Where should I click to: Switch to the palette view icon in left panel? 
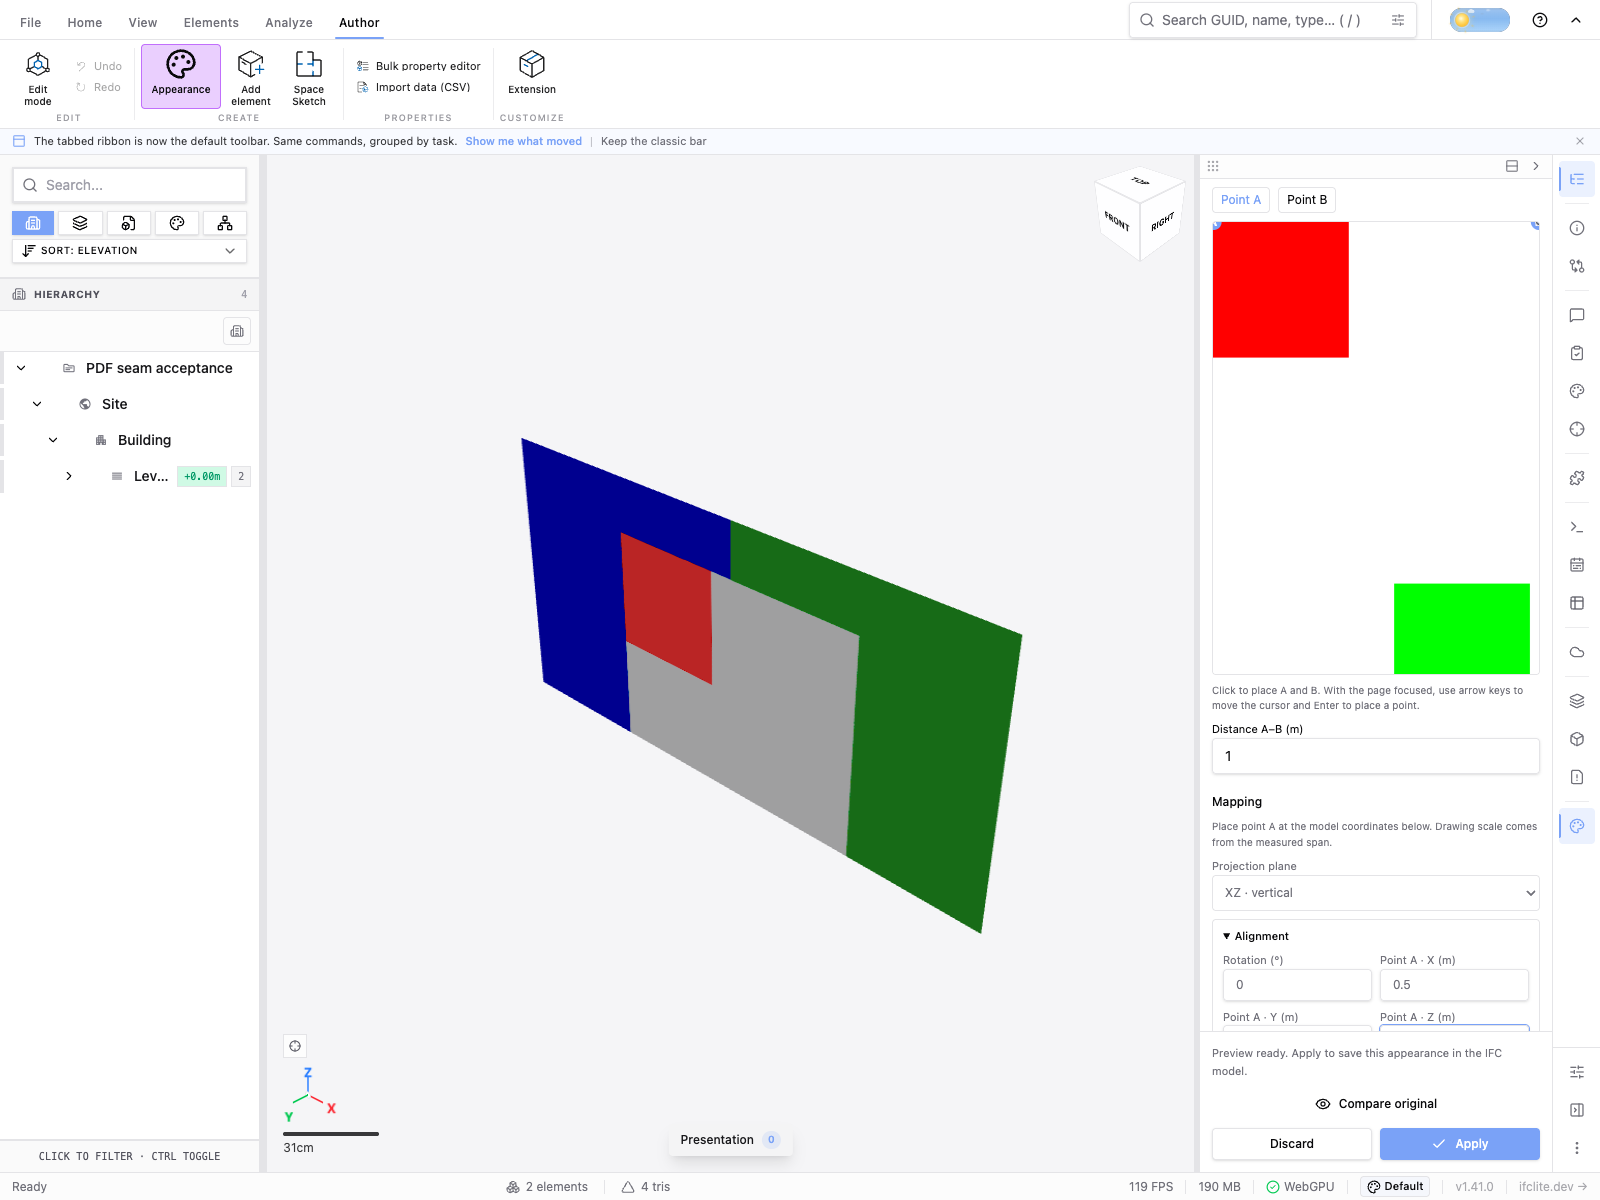pos(177,223)
